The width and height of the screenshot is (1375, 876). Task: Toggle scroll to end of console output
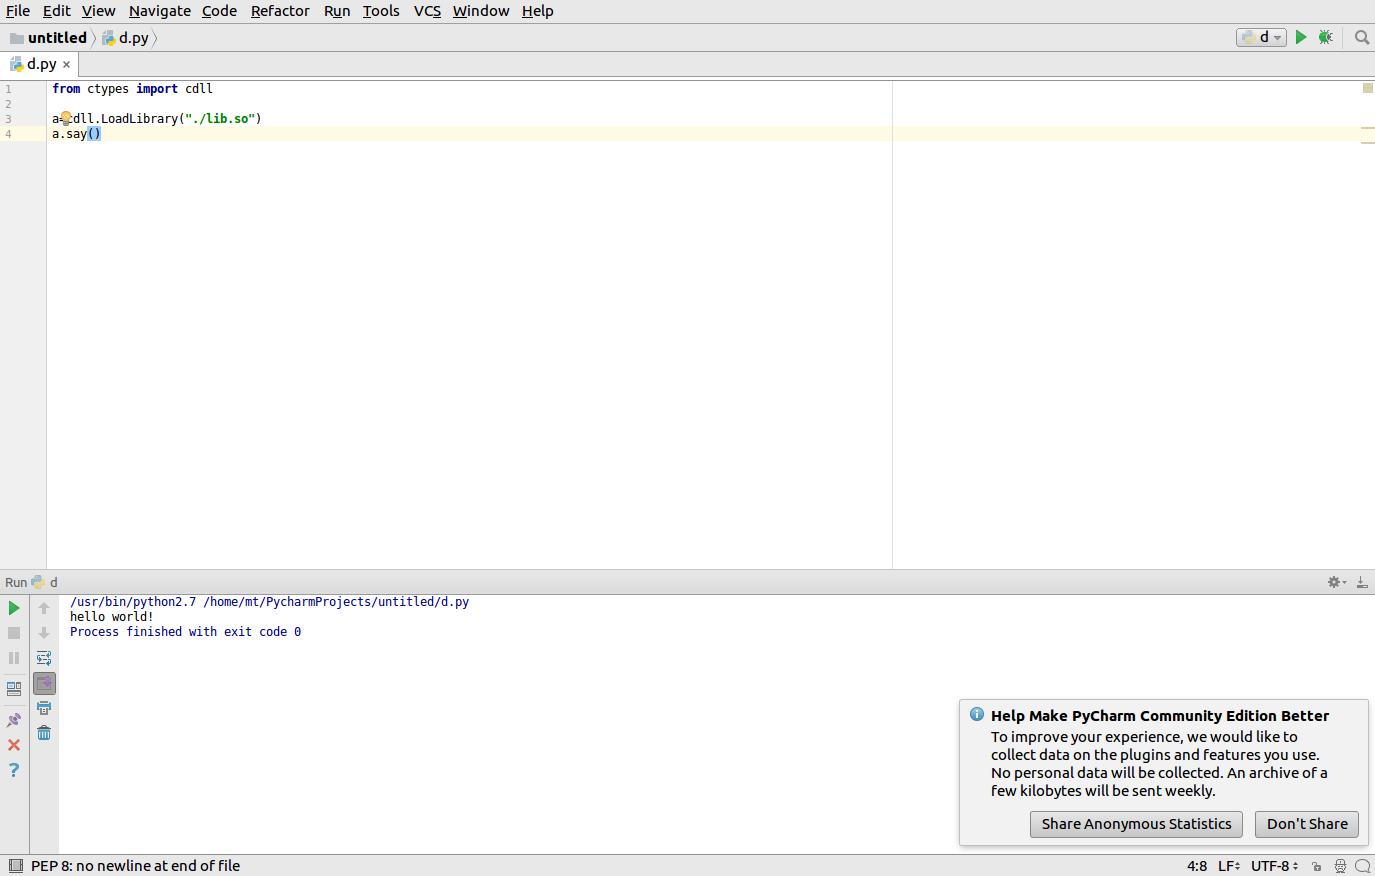44,683
